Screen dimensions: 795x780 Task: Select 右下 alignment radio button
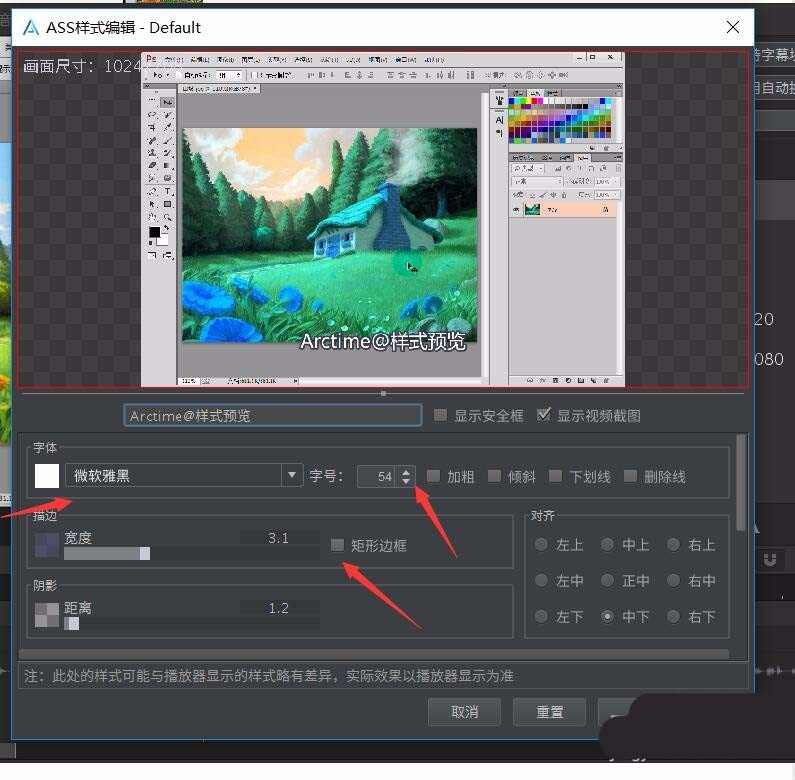tap(673, 616)
